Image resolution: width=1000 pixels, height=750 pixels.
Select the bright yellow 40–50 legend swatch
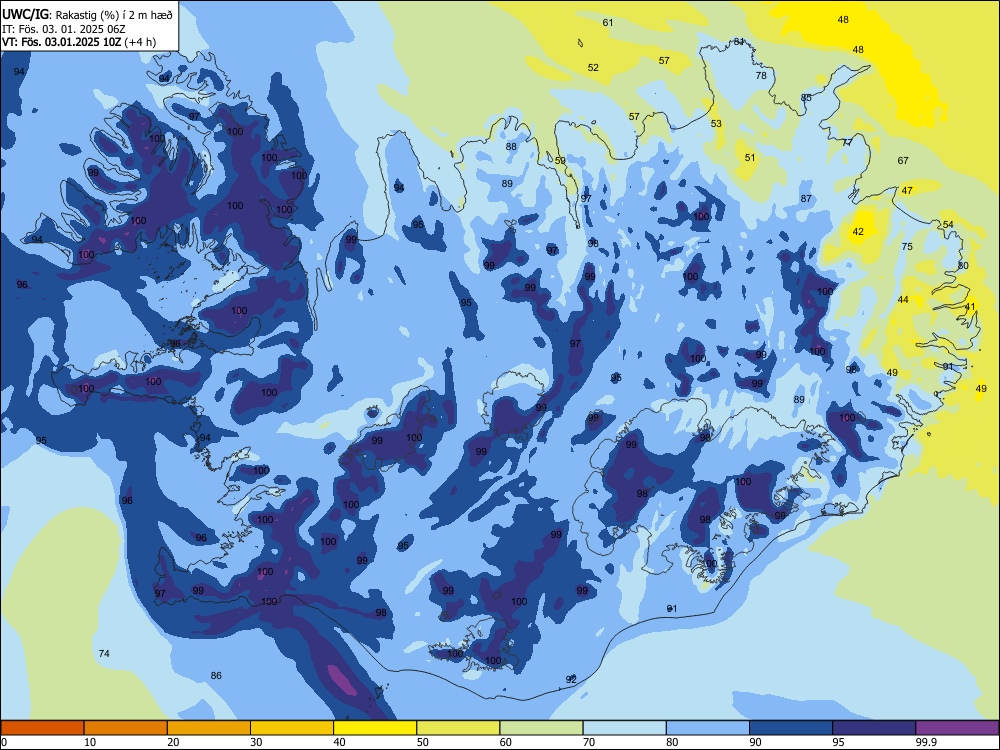point(375,728)
